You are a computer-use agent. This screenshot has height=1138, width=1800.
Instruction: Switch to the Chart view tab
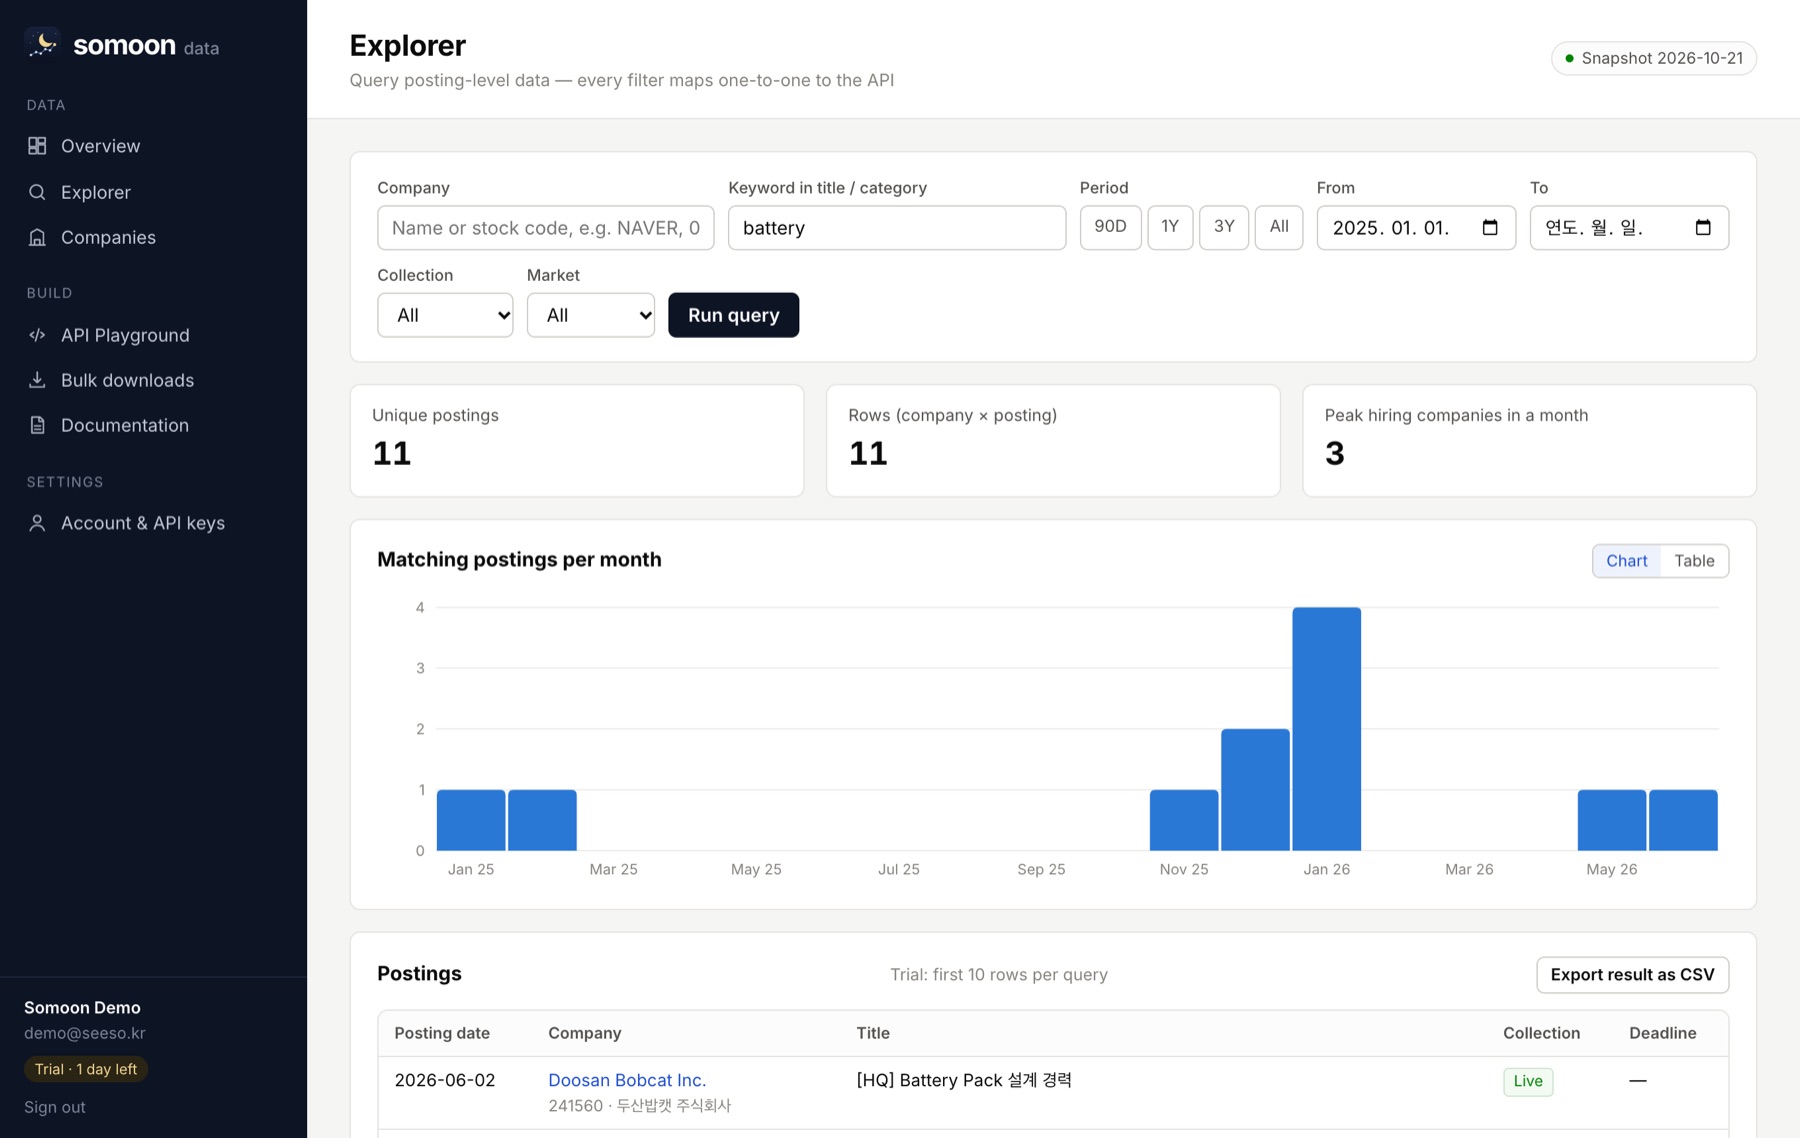1627,561
